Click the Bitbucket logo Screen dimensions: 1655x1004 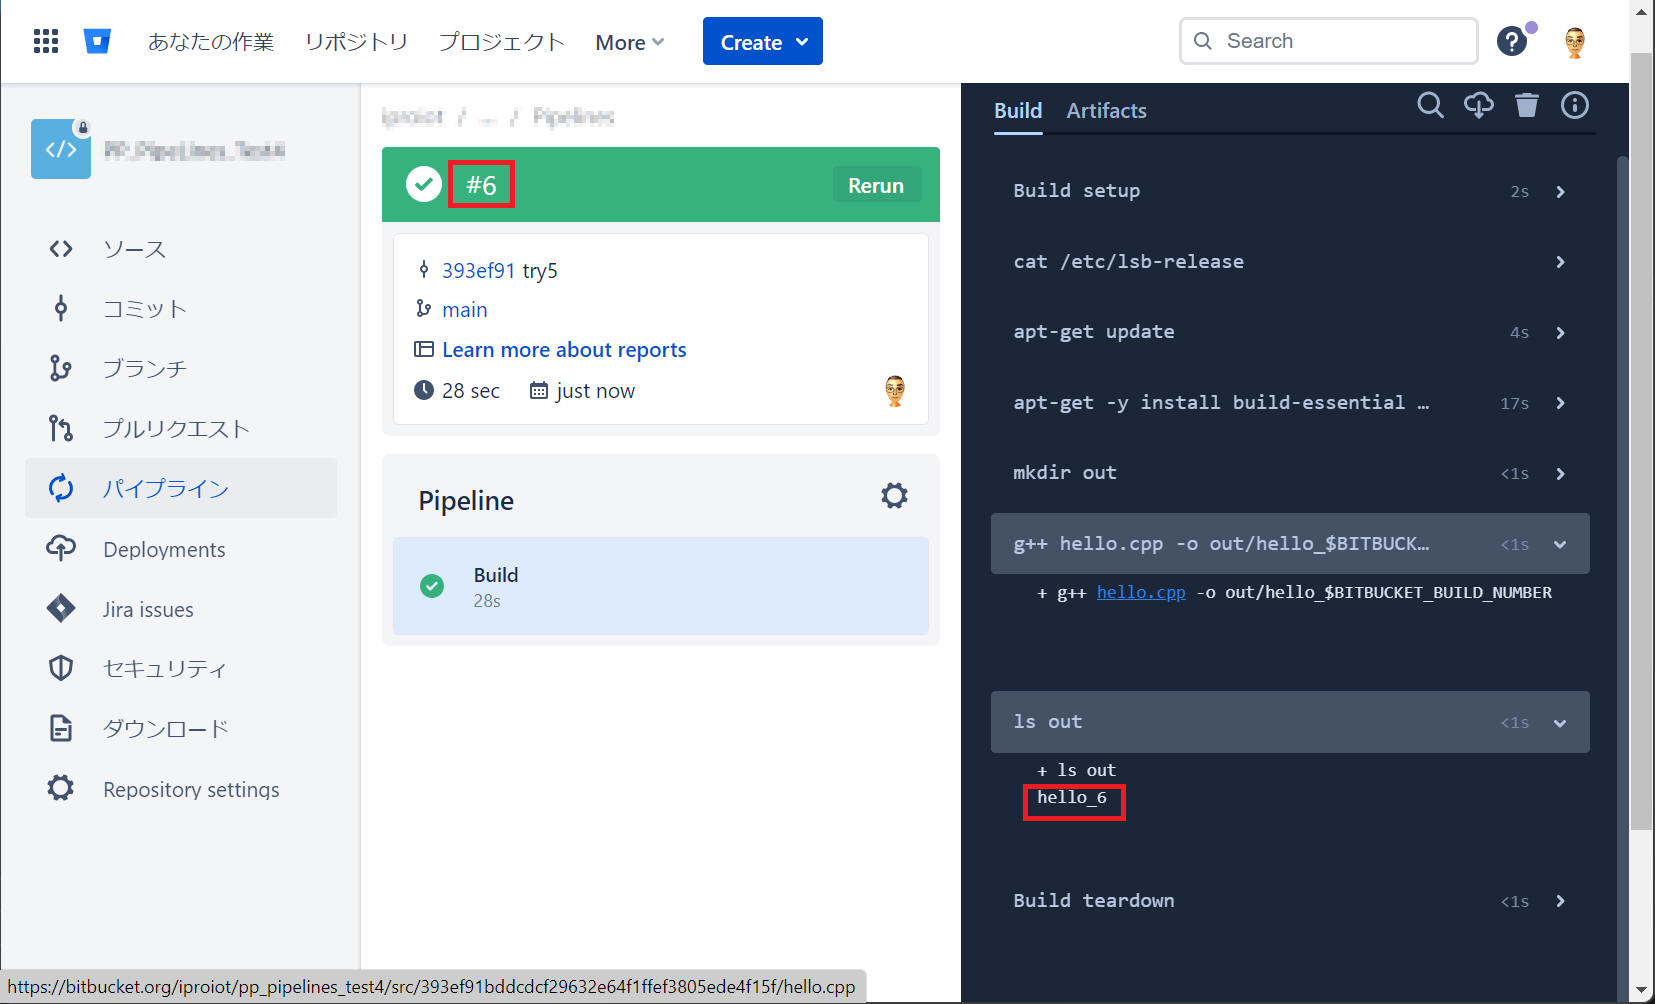tap(96, 40)
